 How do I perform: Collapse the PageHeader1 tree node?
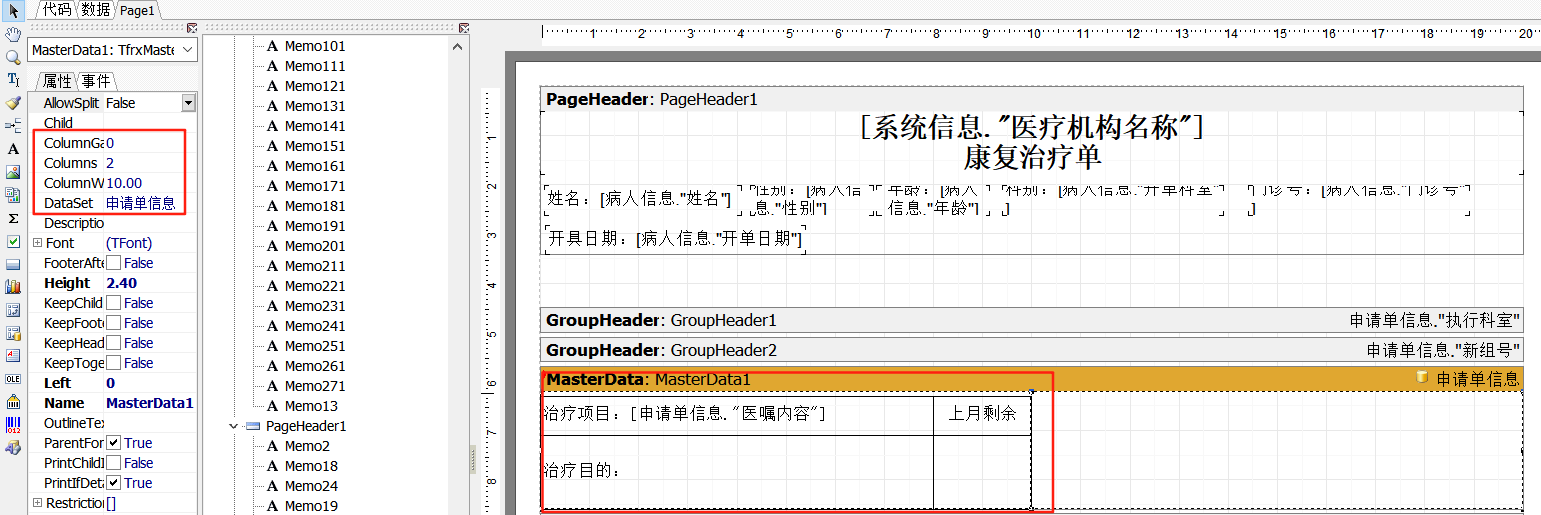point(234,426)
